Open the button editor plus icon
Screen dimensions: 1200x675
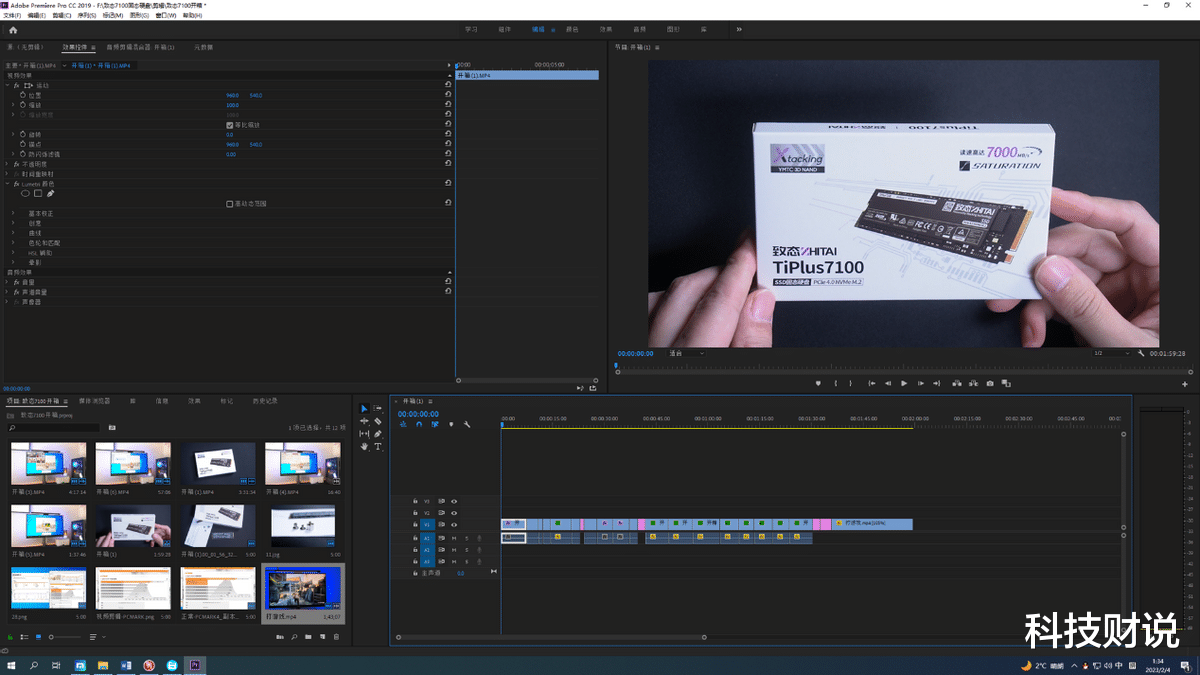click(x=1185, y=384)
